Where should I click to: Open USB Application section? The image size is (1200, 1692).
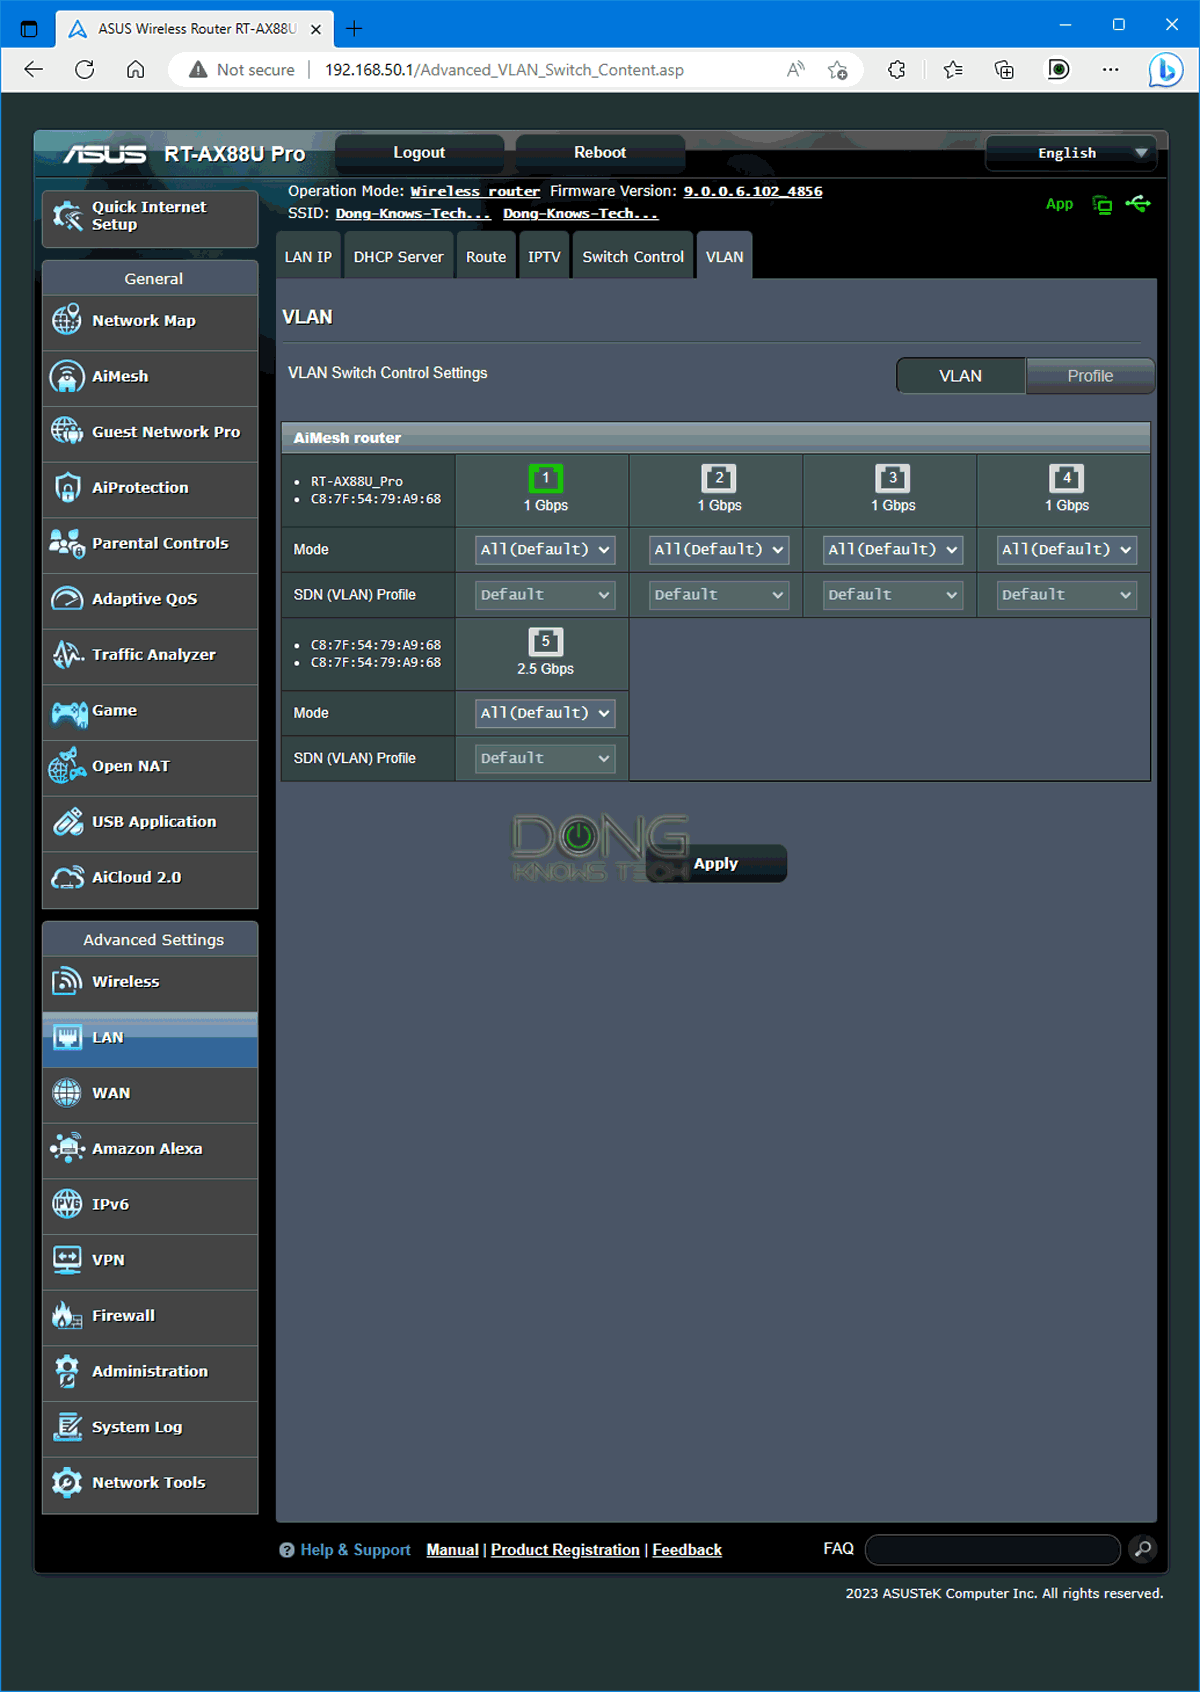[150, 822]
